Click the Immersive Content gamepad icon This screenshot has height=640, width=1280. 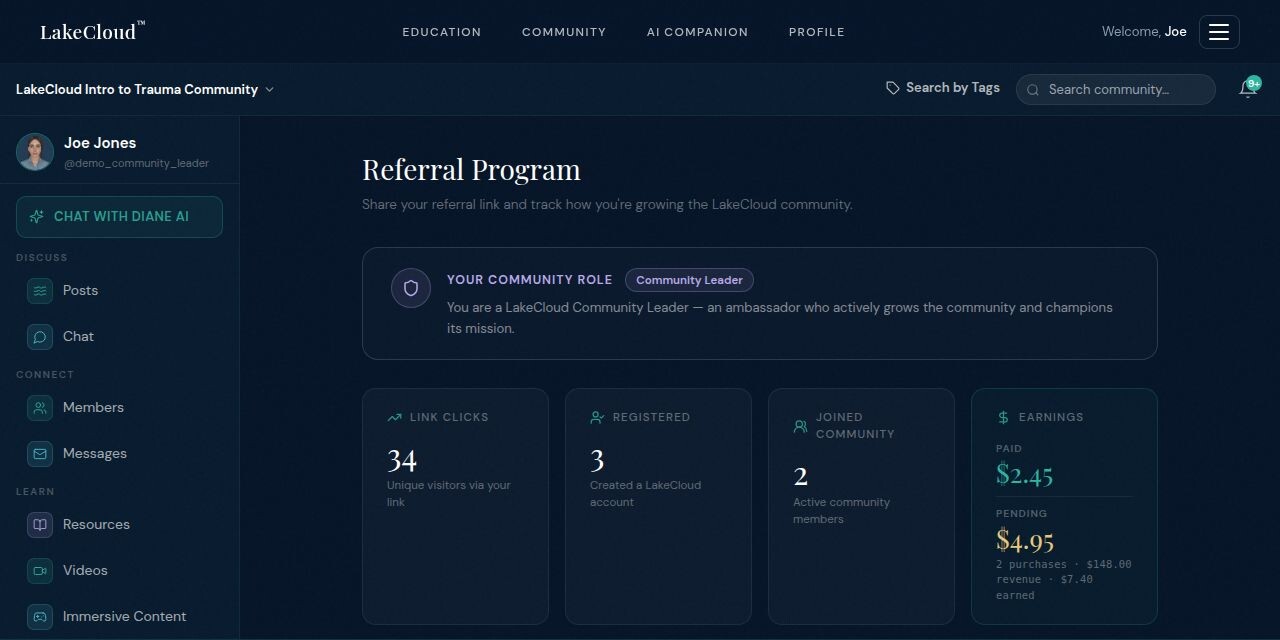[40, 617]
